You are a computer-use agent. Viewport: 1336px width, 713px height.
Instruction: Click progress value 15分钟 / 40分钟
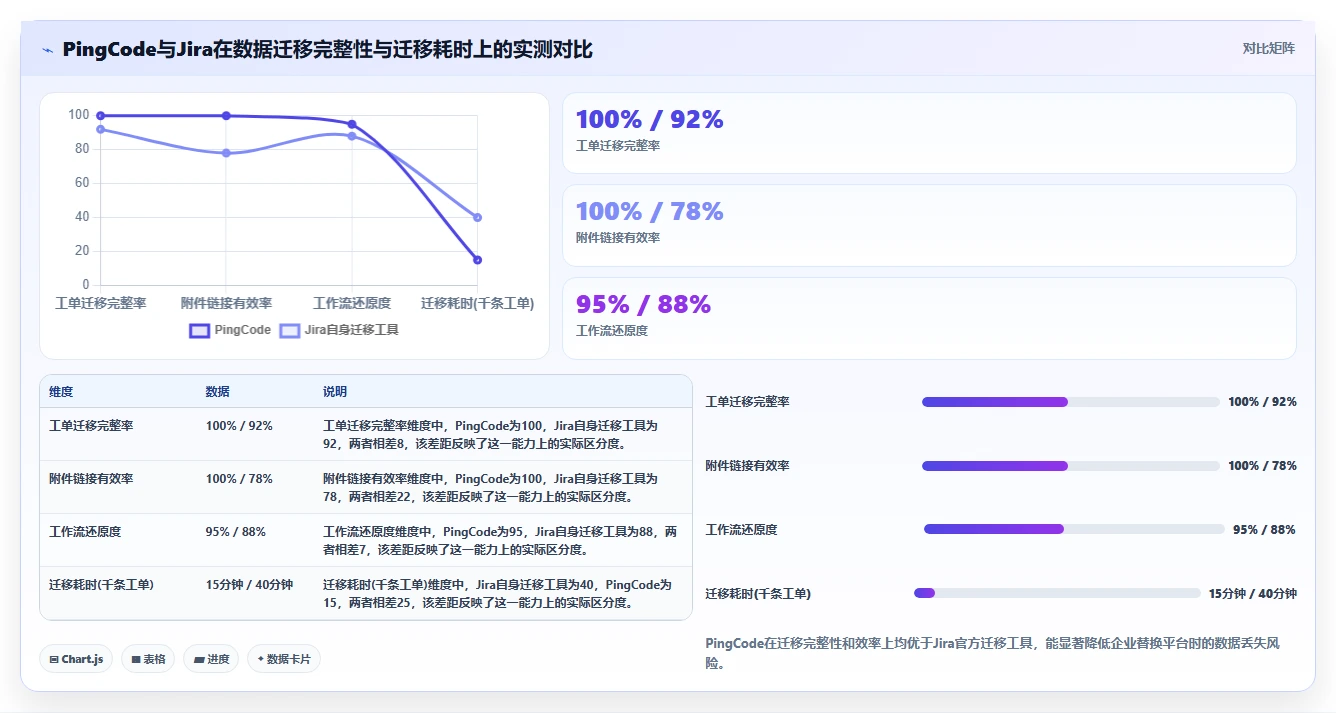(x=1252, y=594)
